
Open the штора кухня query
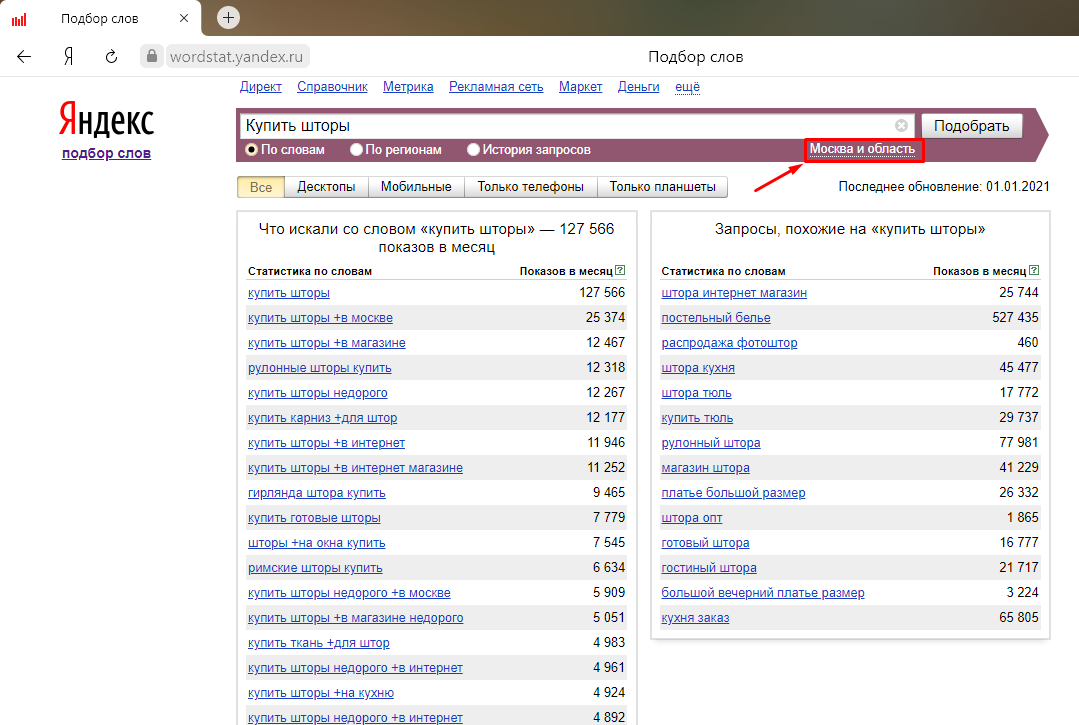(698, 368)
